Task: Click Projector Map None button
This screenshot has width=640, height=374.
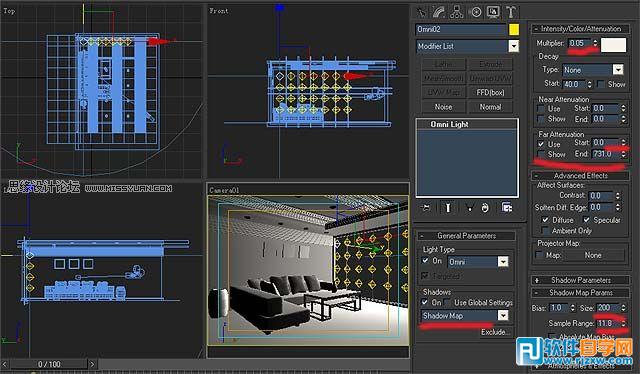Action: [593, 255]
